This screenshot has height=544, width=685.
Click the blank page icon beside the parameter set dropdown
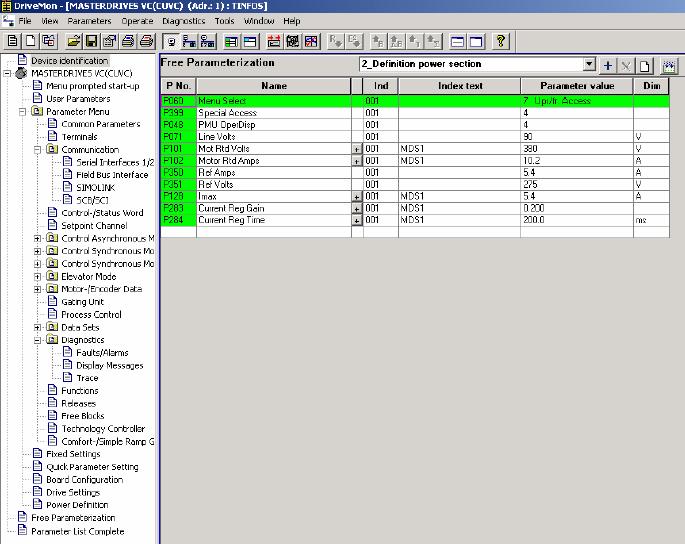coord(644,66)
